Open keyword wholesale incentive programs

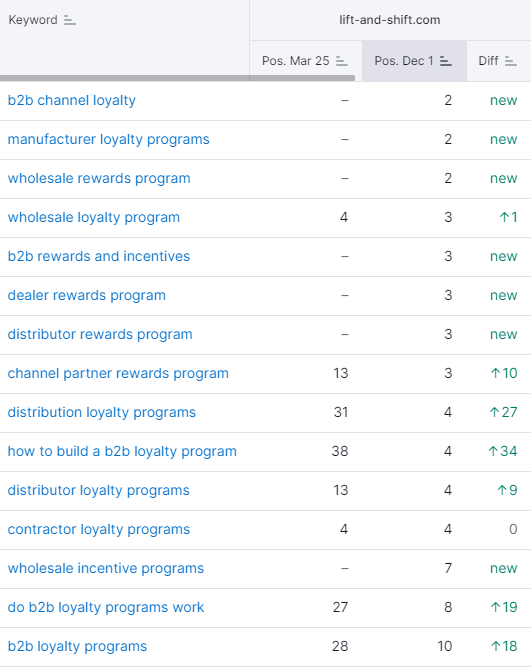[106, 568]
